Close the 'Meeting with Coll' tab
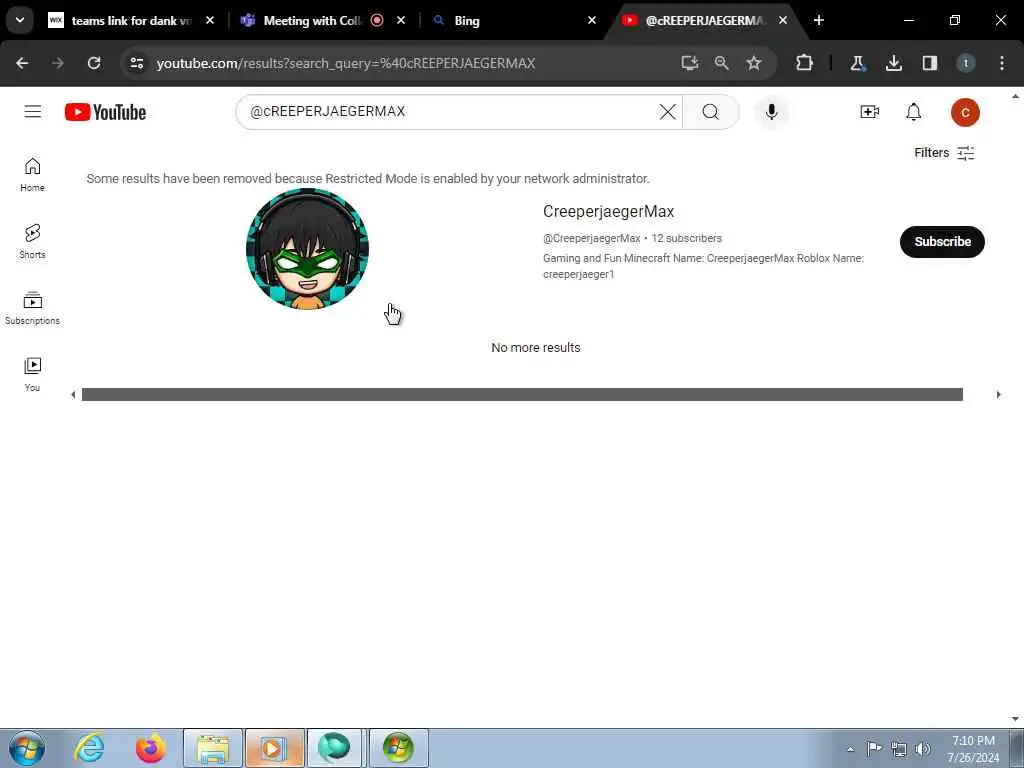 [401, 20]
